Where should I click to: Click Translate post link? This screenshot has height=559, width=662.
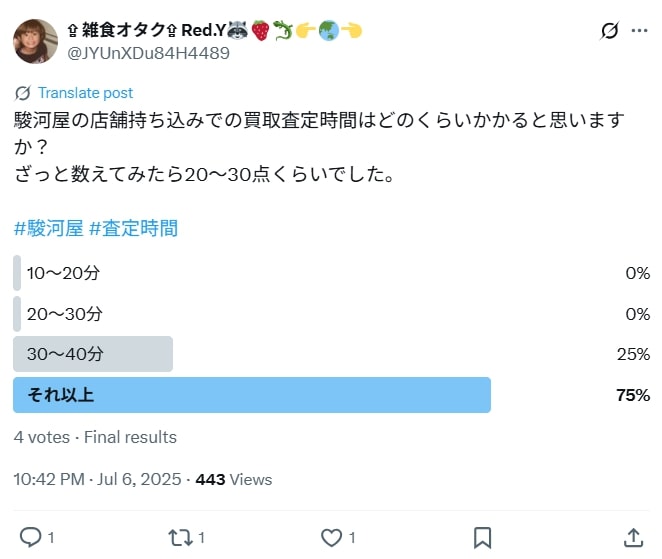85,93
